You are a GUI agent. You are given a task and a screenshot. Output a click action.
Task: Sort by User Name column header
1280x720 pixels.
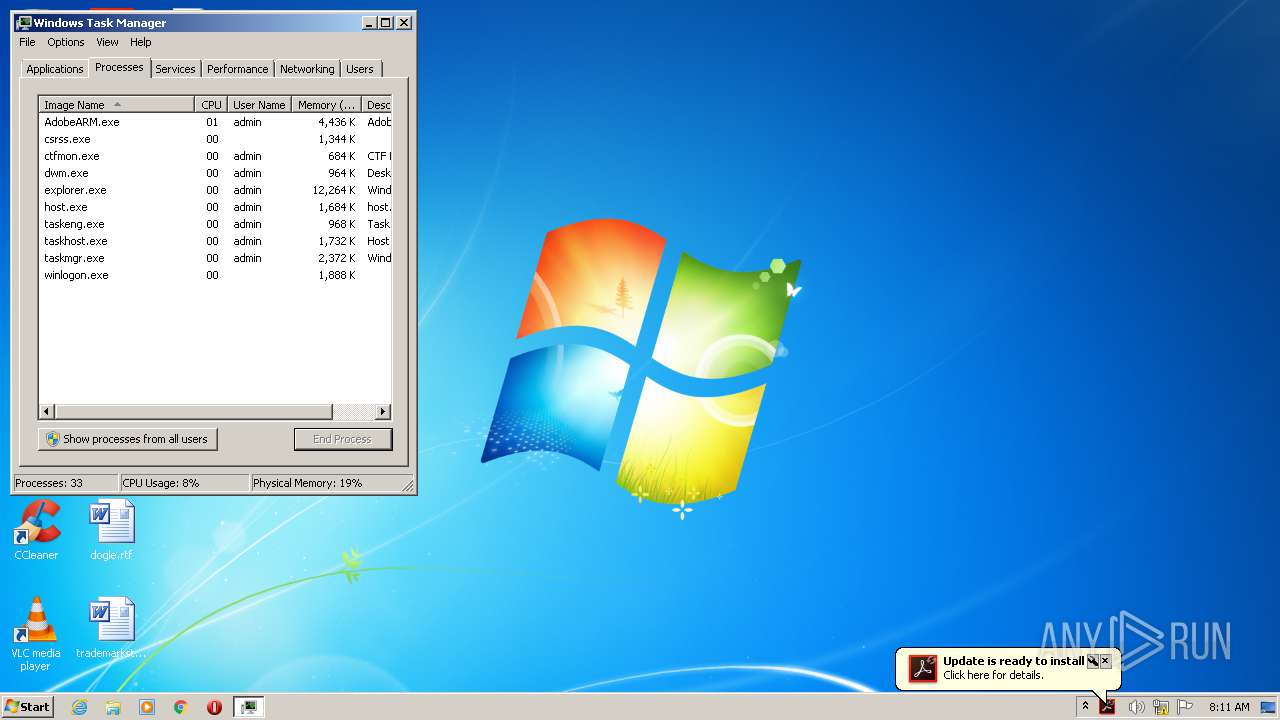click(x=259, y=105)
